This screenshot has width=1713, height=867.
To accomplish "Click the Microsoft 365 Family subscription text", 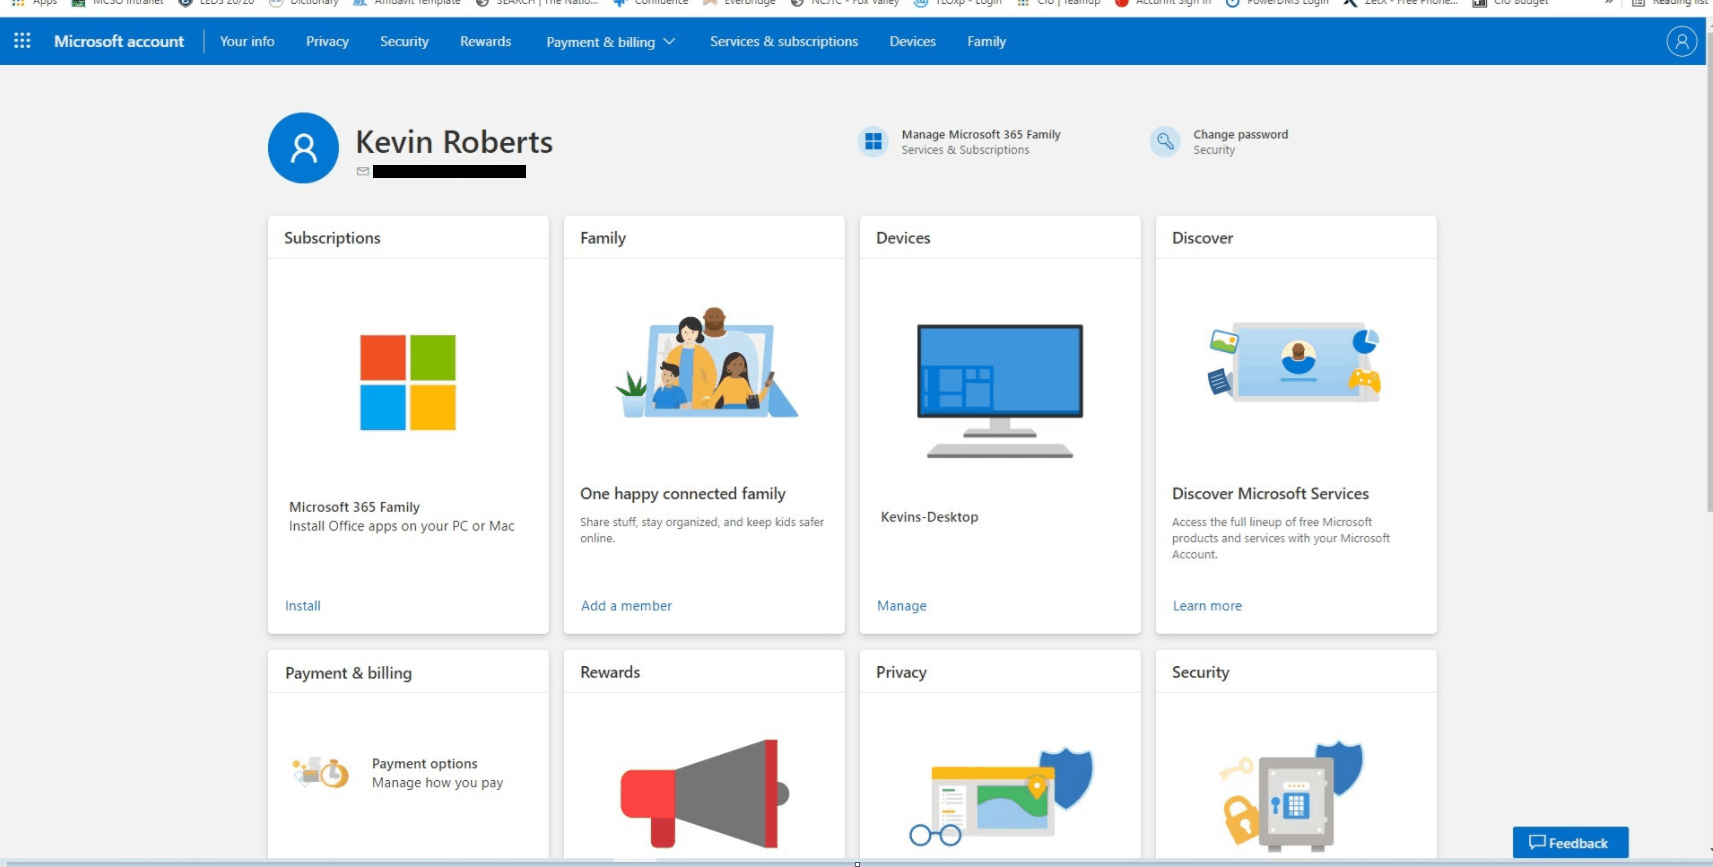I will pyautogui.click(x=354, y=507).
